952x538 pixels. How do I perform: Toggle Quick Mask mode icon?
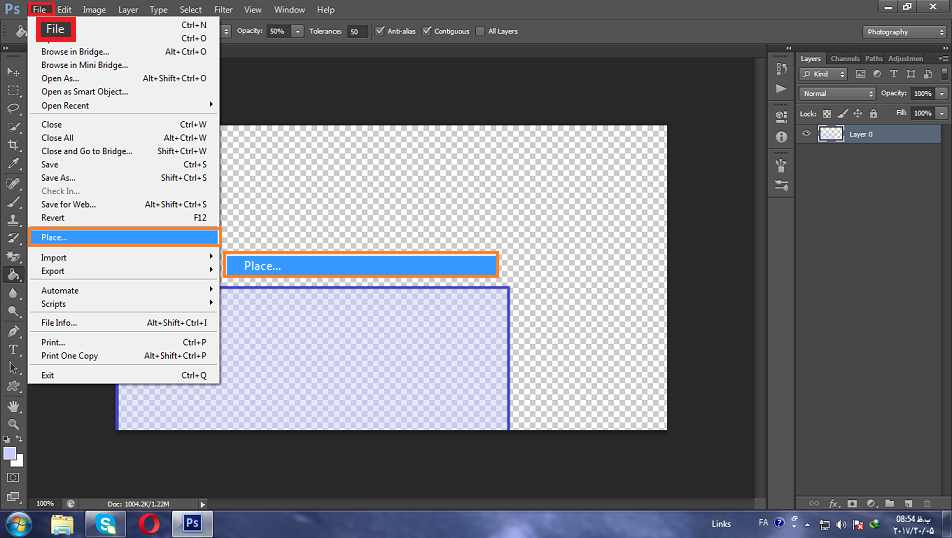coord(13,478)
